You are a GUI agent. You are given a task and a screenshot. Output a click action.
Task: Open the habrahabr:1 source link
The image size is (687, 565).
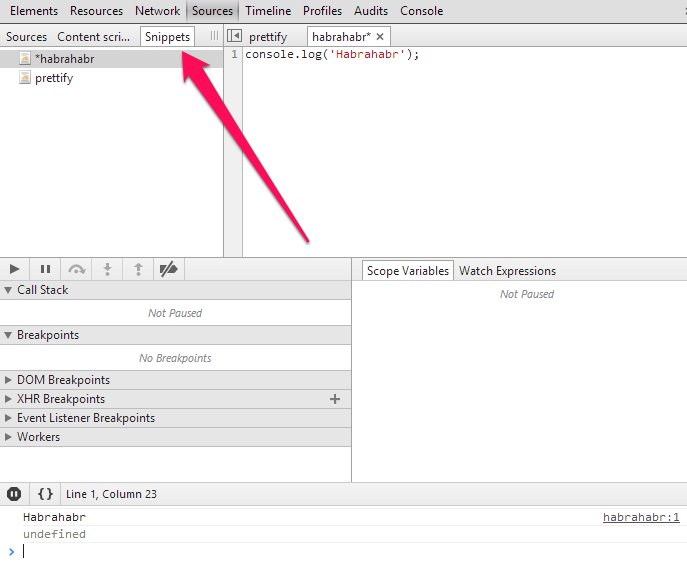click(x=641, y=517)
